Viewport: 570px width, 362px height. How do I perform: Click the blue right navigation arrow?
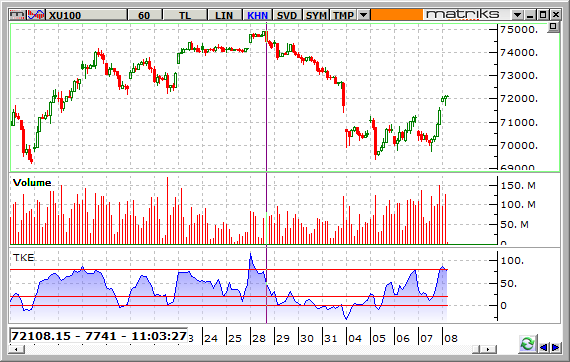pyautogui.click(x=556, y=347)
